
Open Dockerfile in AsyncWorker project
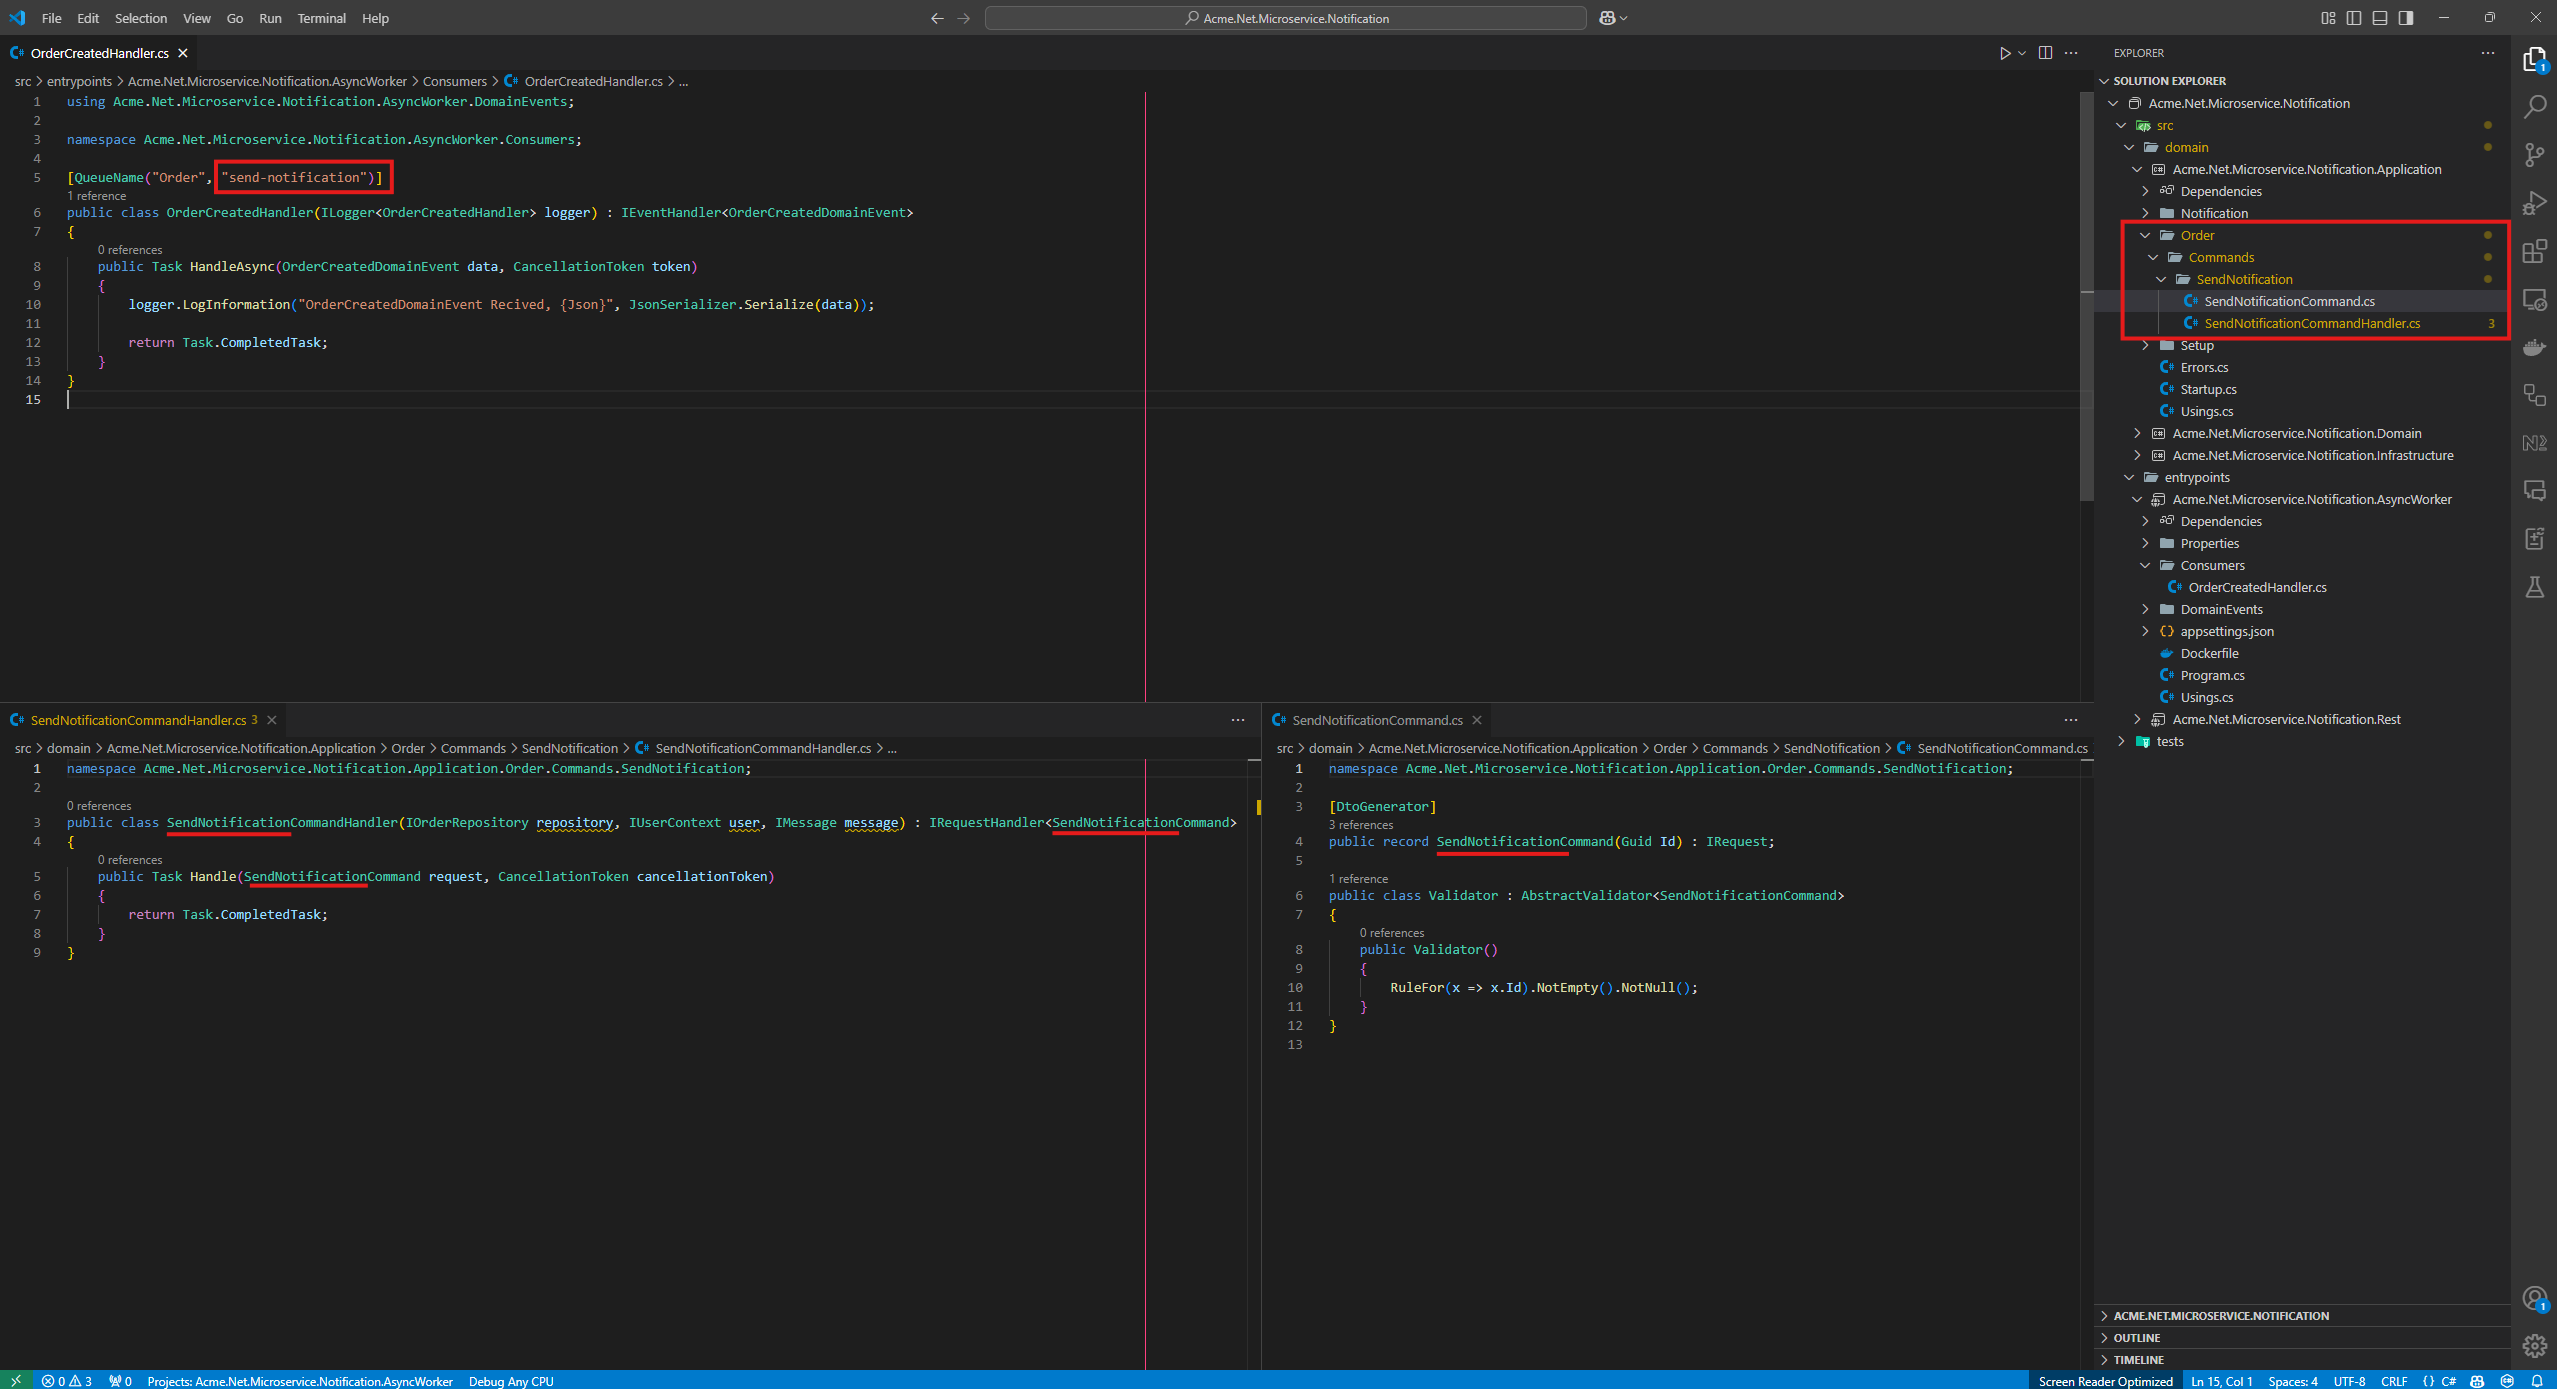pyautogui.click(x=2209, y=653)
